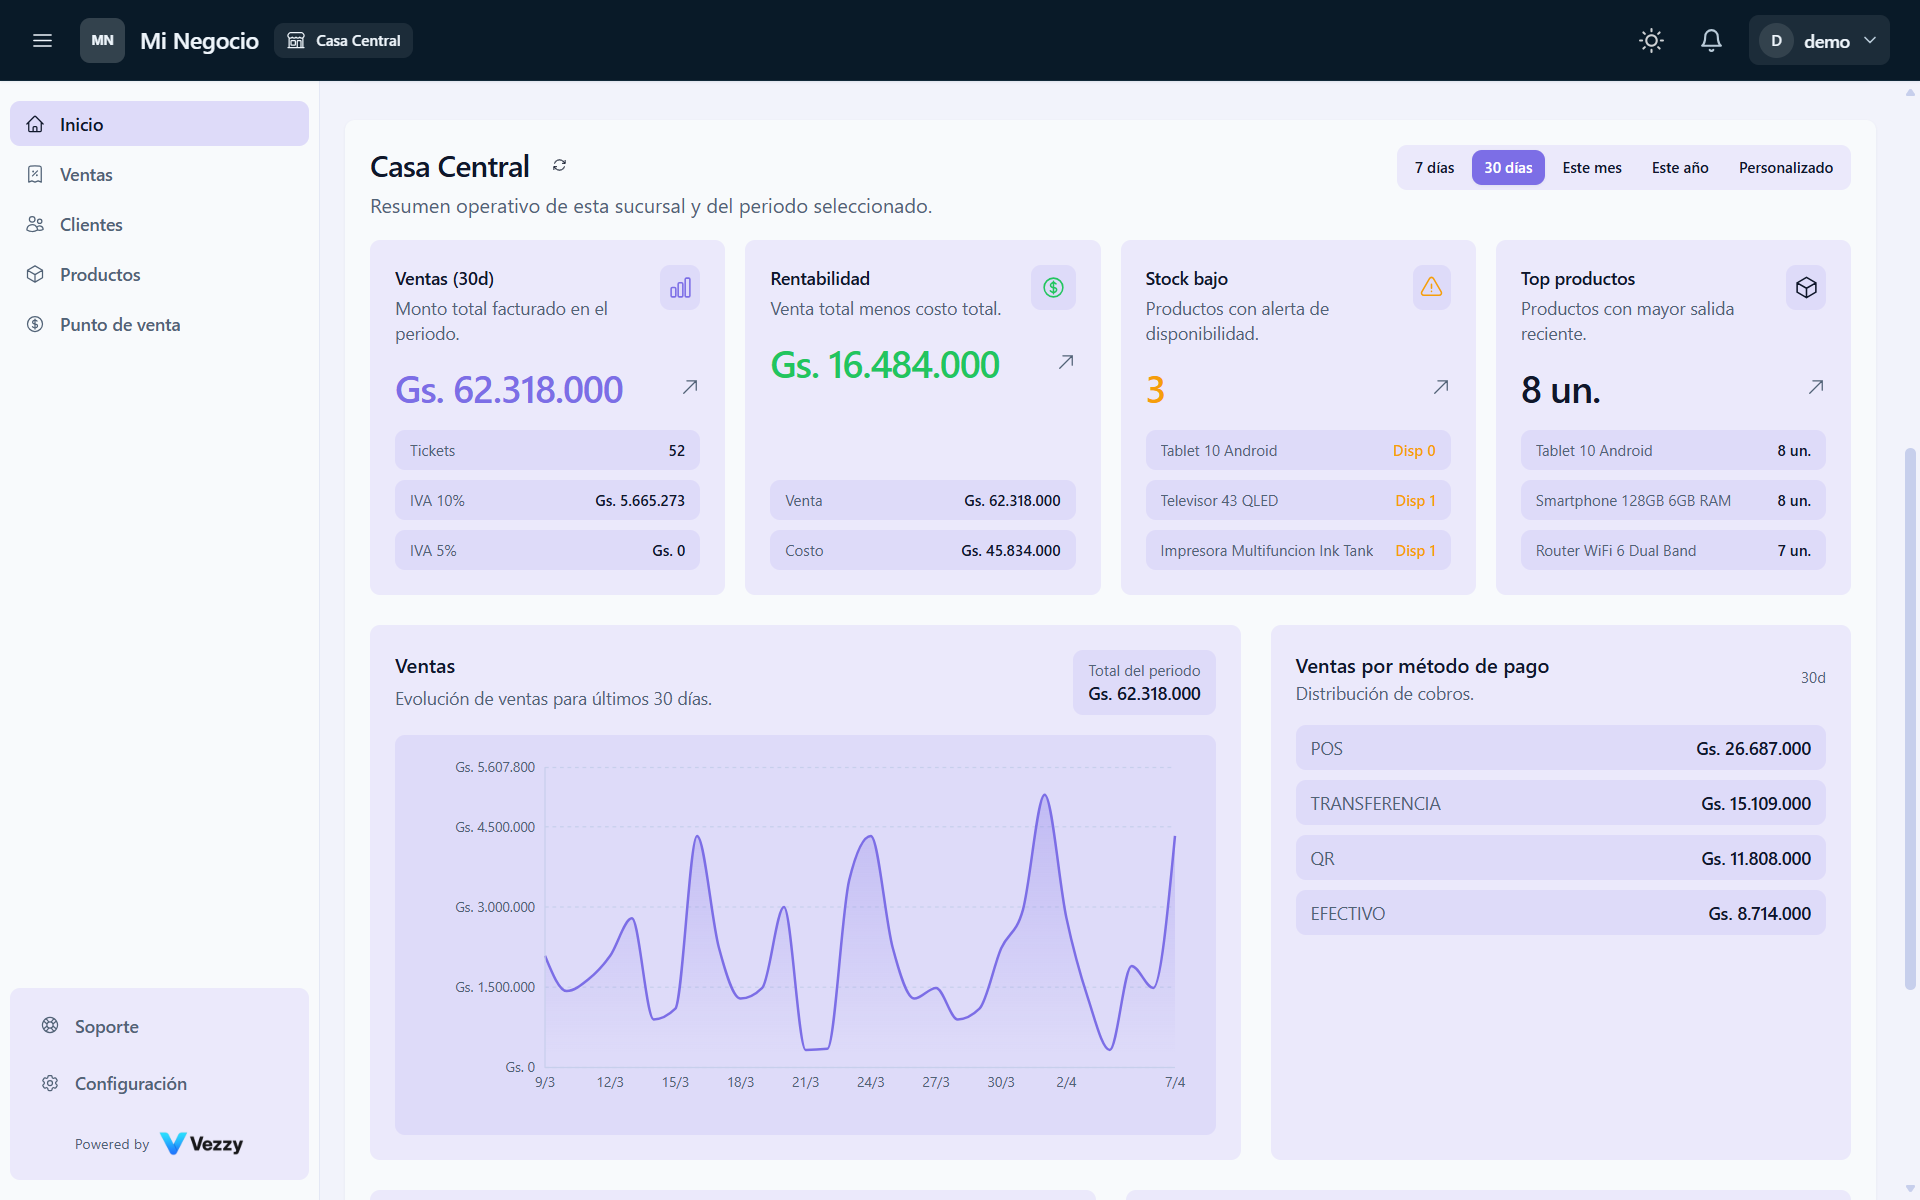The height and width of the screenshot is (1200, 1920).
Task: Click the 30d label in payment card
Action: tap(1813, 677)
